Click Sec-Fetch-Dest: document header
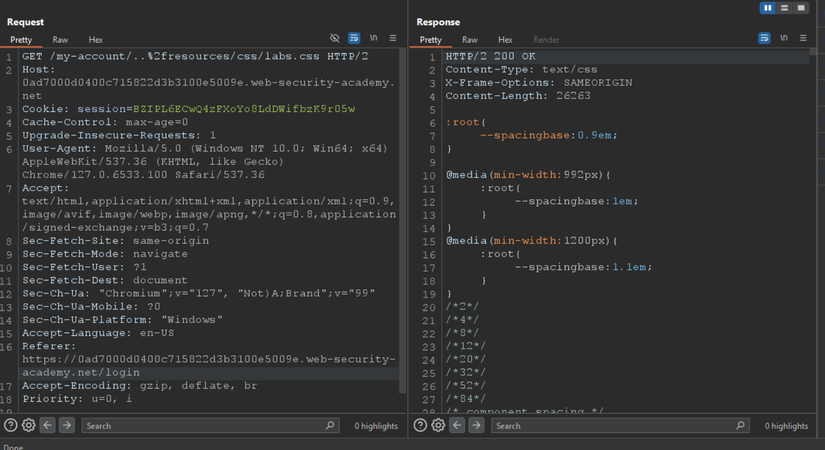This screenshot has height=450, width=825. 105,280
